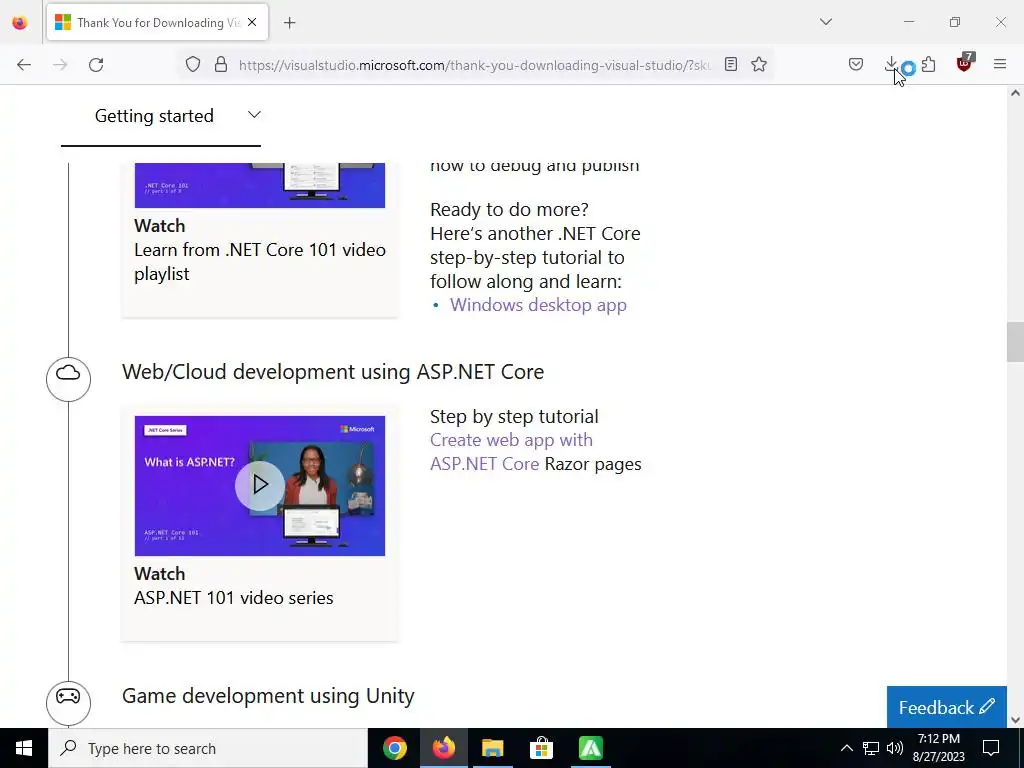Image resolution: width=1024 pixels, height=768 pixels.
Task: Bookmark this page with the star icon
Action: coord(759,64)
